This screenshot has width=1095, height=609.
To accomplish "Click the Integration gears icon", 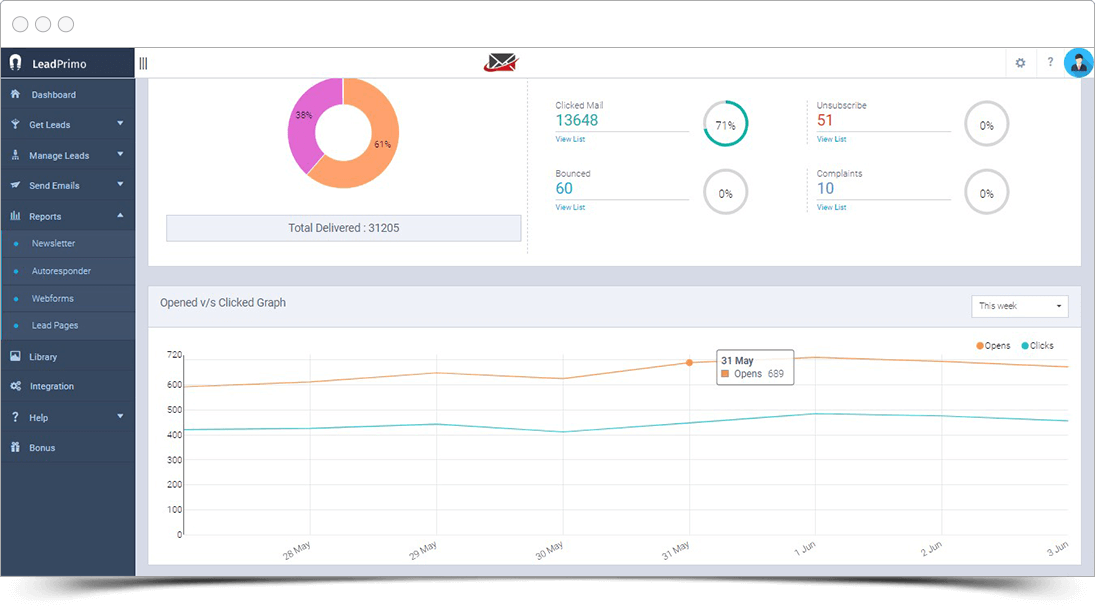I will click(x=15, y=386).
